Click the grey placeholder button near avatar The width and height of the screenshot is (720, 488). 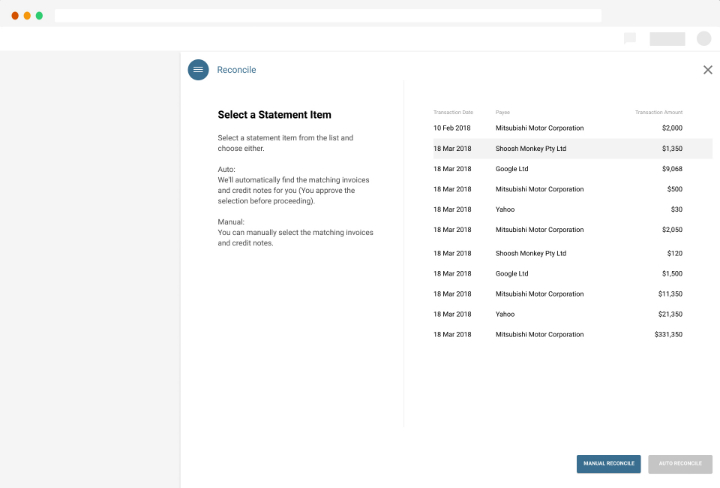pyautogui.click(x=667, y=39)
